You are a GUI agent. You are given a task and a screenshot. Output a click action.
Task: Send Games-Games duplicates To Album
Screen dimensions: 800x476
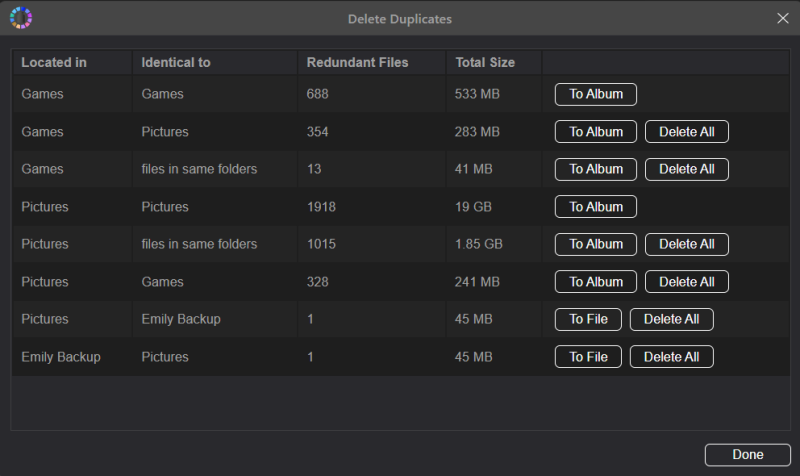point(595,94)
